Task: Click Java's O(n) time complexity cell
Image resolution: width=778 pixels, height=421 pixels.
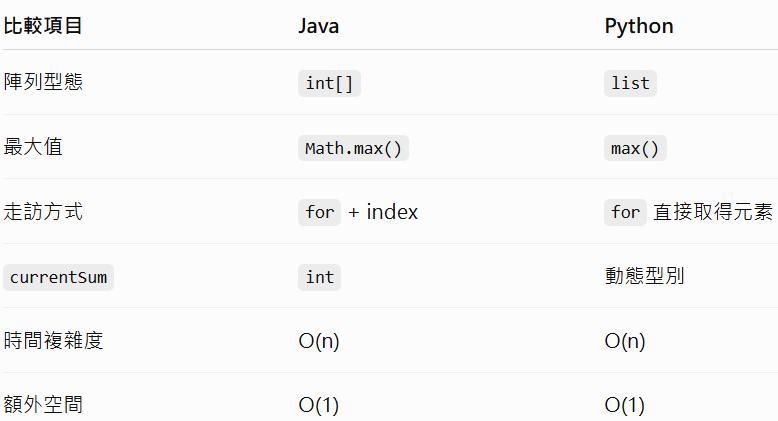Action: click(319, 341)
